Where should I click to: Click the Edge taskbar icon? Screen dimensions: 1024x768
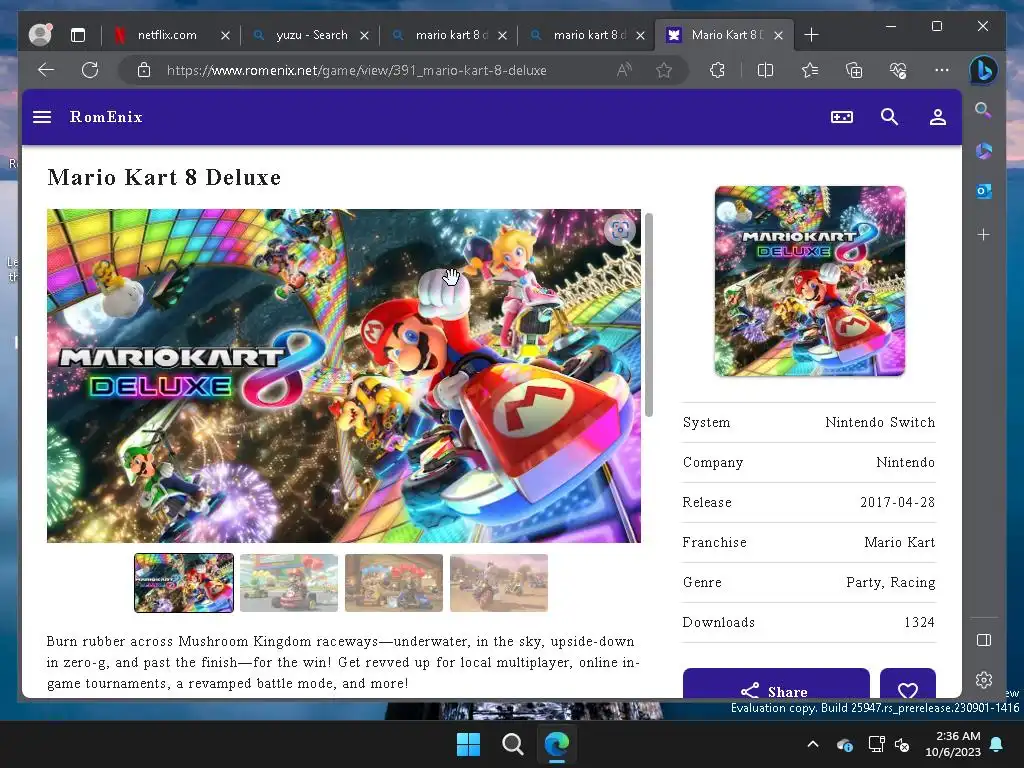tap(556, 744)
